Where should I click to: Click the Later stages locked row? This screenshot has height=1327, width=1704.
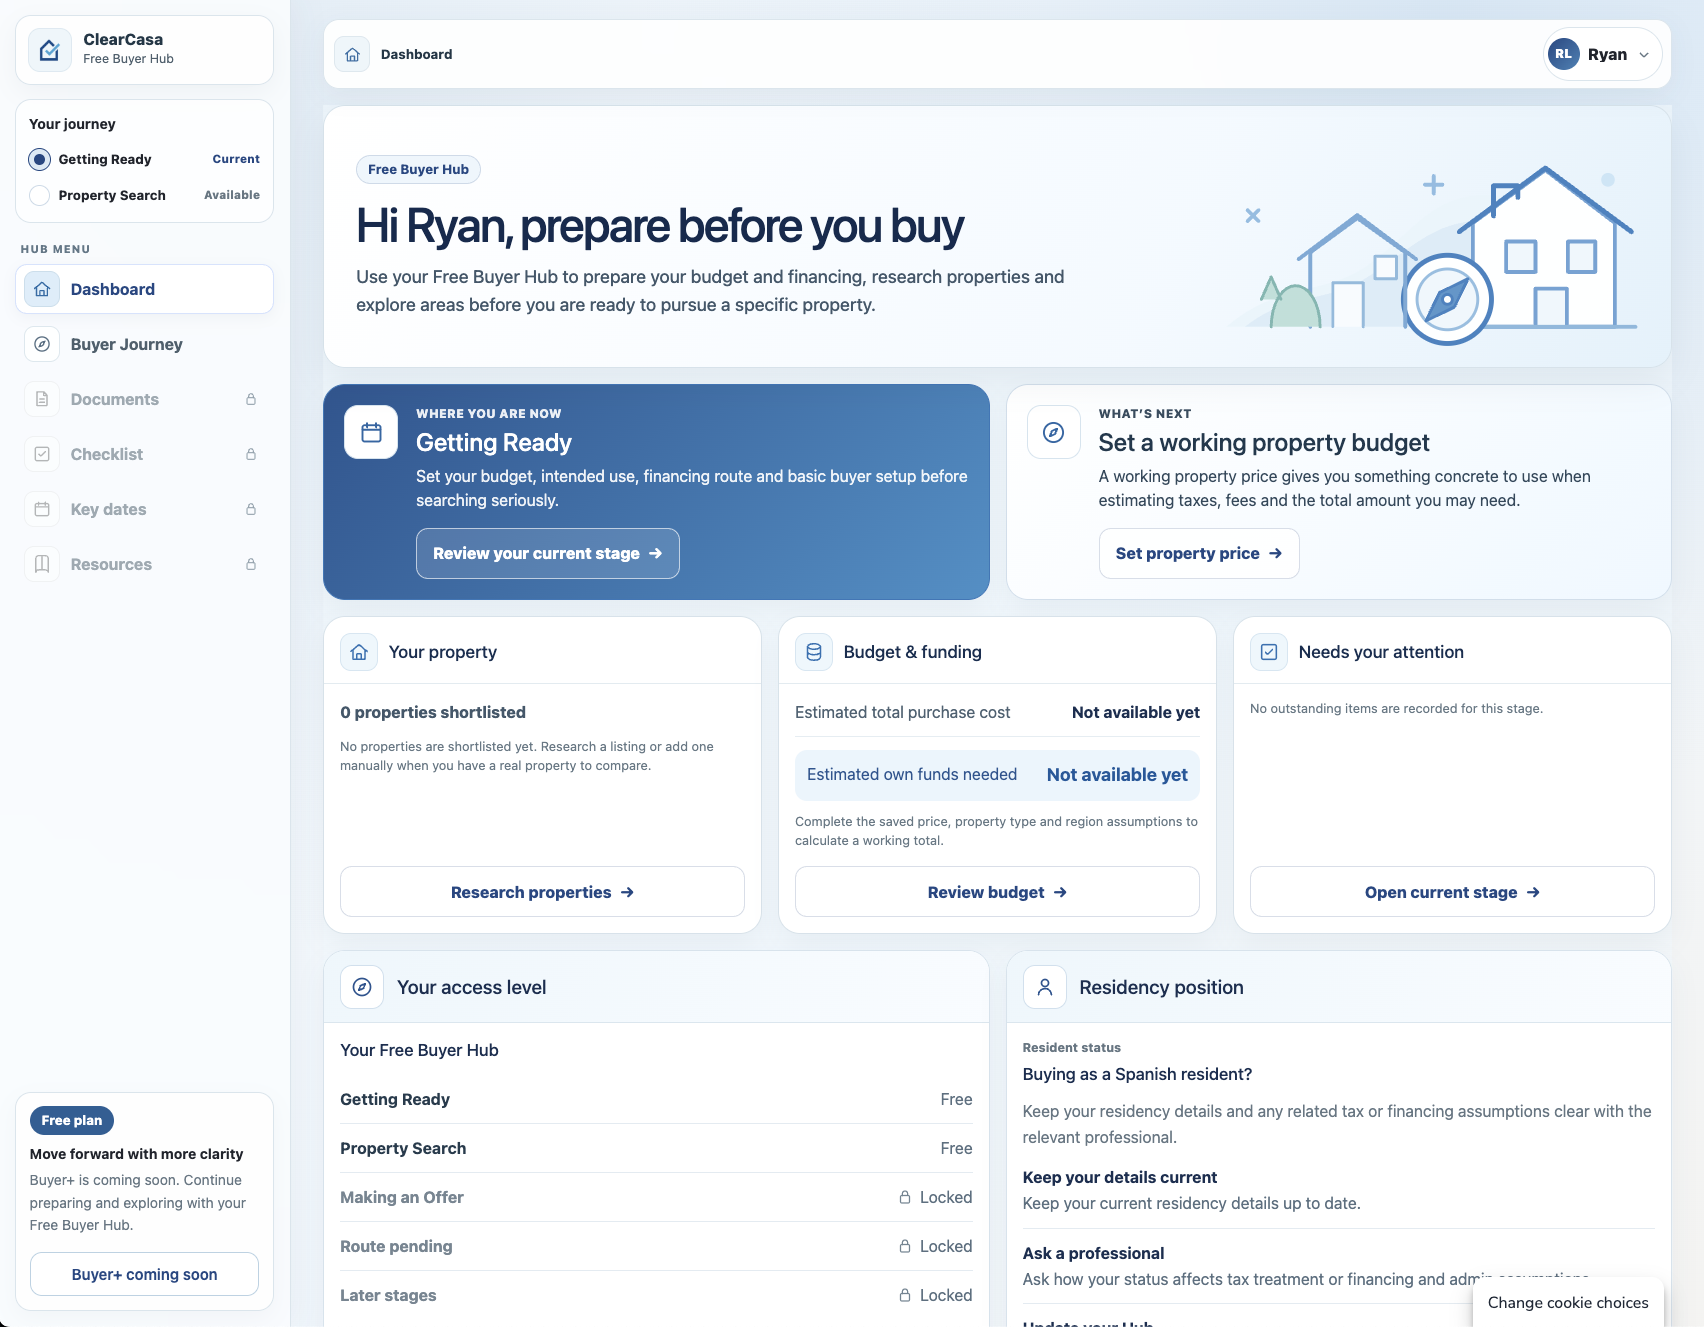tap(656, 1295)
